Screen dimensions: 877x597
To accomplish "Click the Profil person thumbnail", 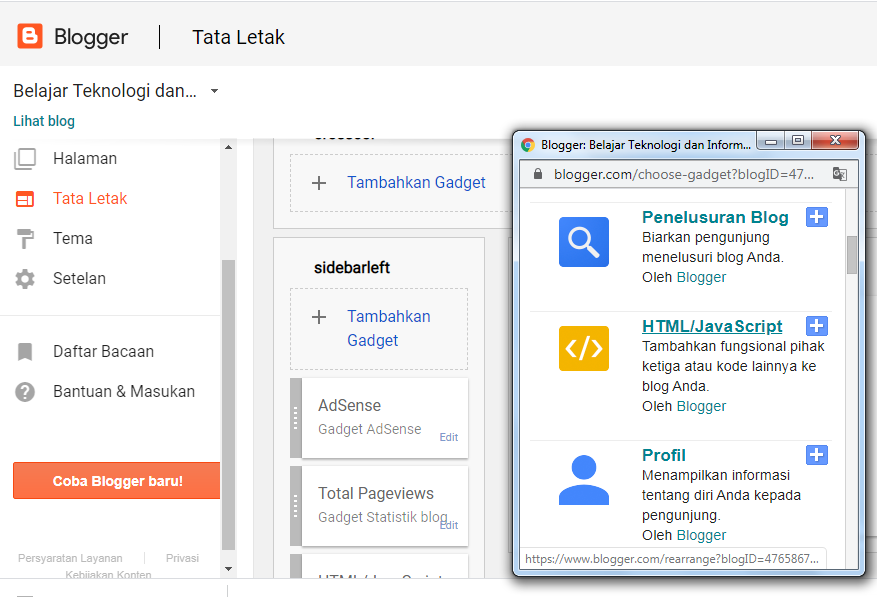I will pyautogui.click(x=583, y=480).
